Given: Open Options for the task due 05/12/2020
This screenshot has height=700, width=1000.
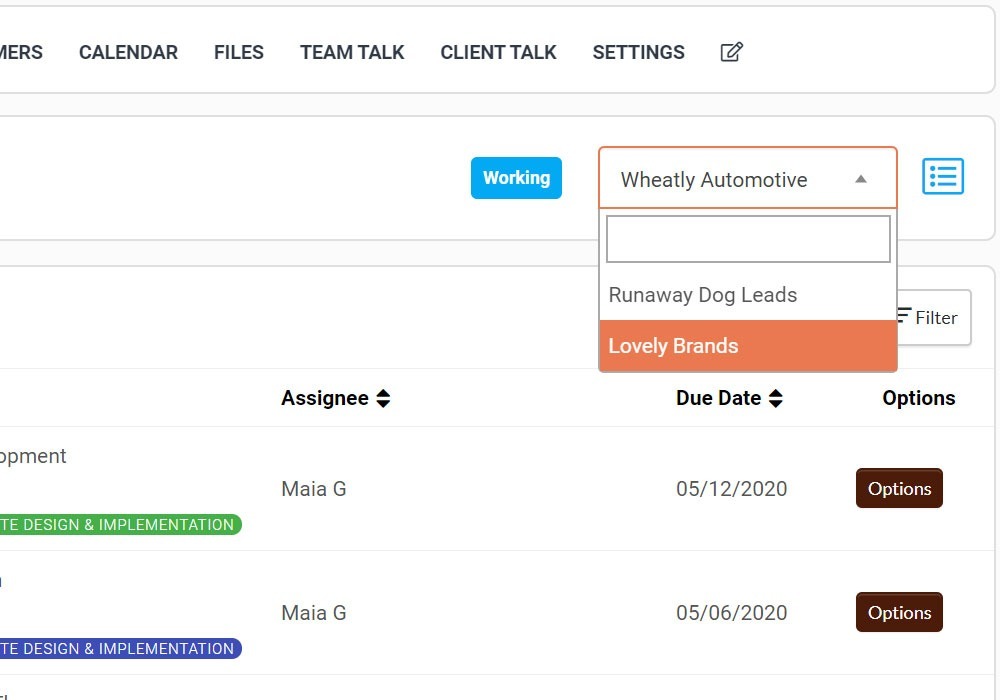Looking at the screenshot, I should pos(898,489).
